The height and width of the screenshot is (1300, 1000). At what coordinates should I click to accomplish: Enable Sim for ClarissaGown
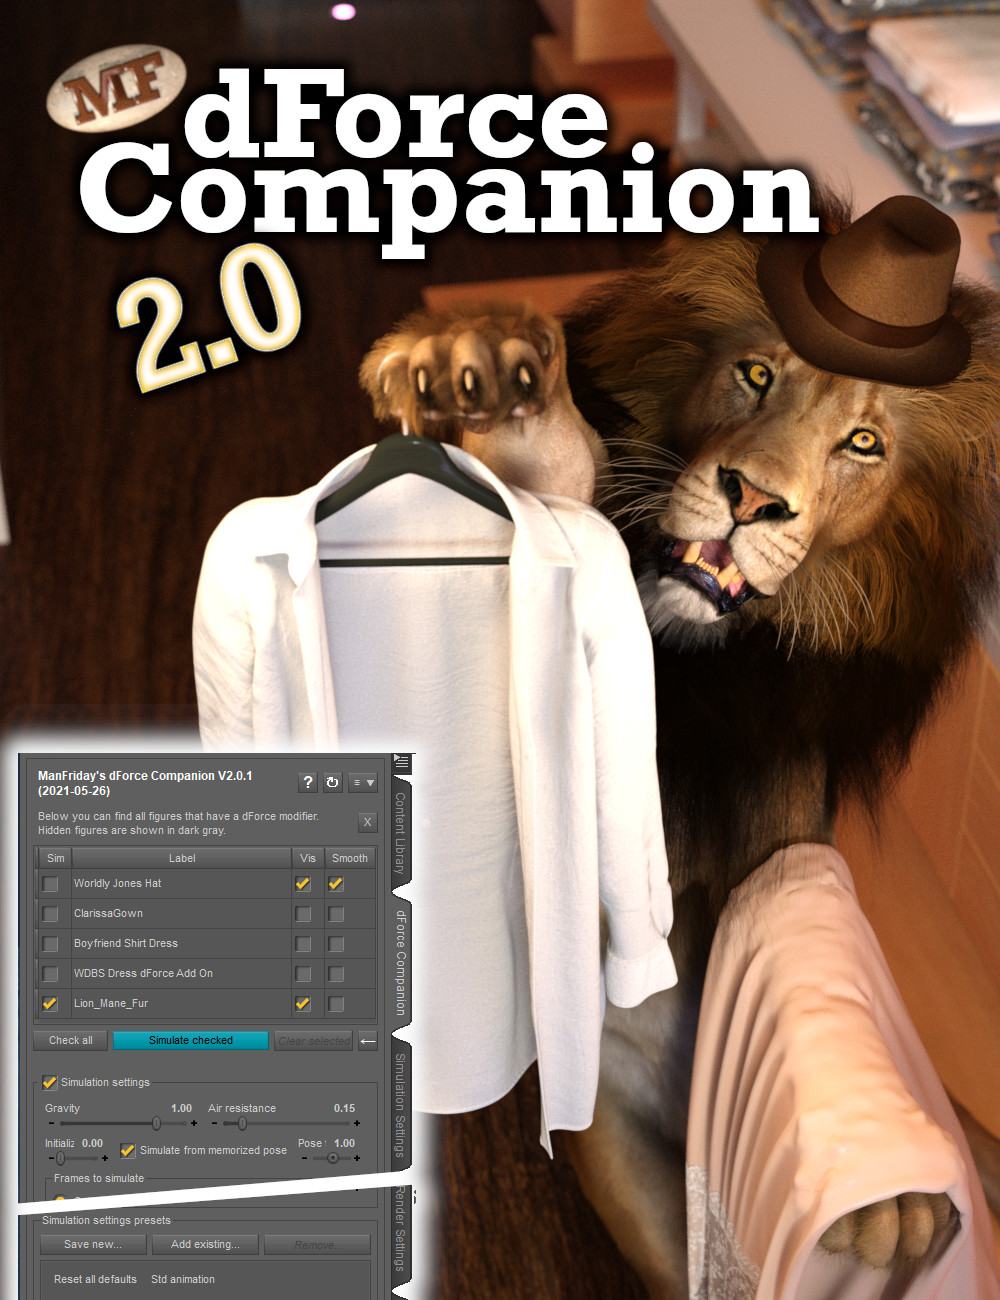(x=50, y=914)
